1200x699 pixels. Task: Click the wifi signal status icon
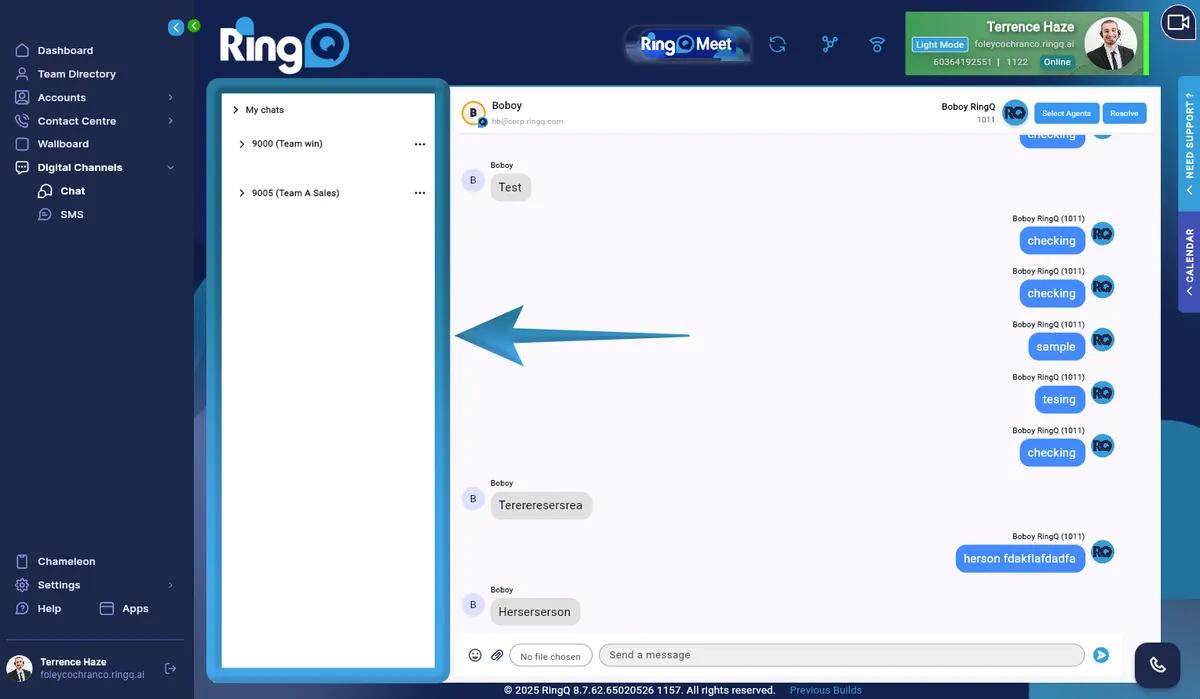click(877, 44)
